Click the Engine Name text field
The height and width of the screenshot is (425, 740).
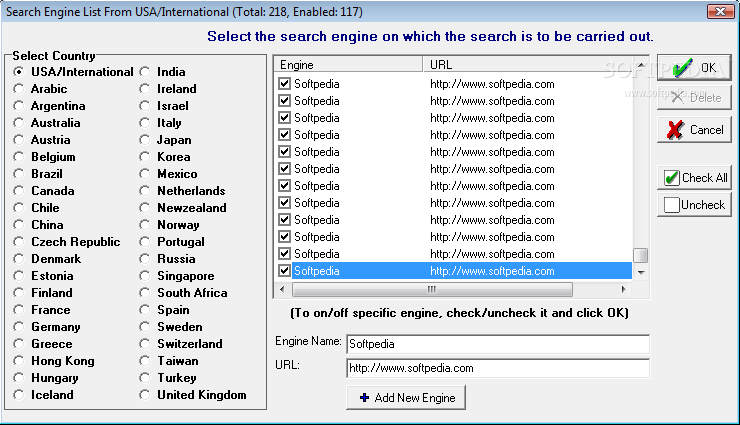tap(497, 343)
